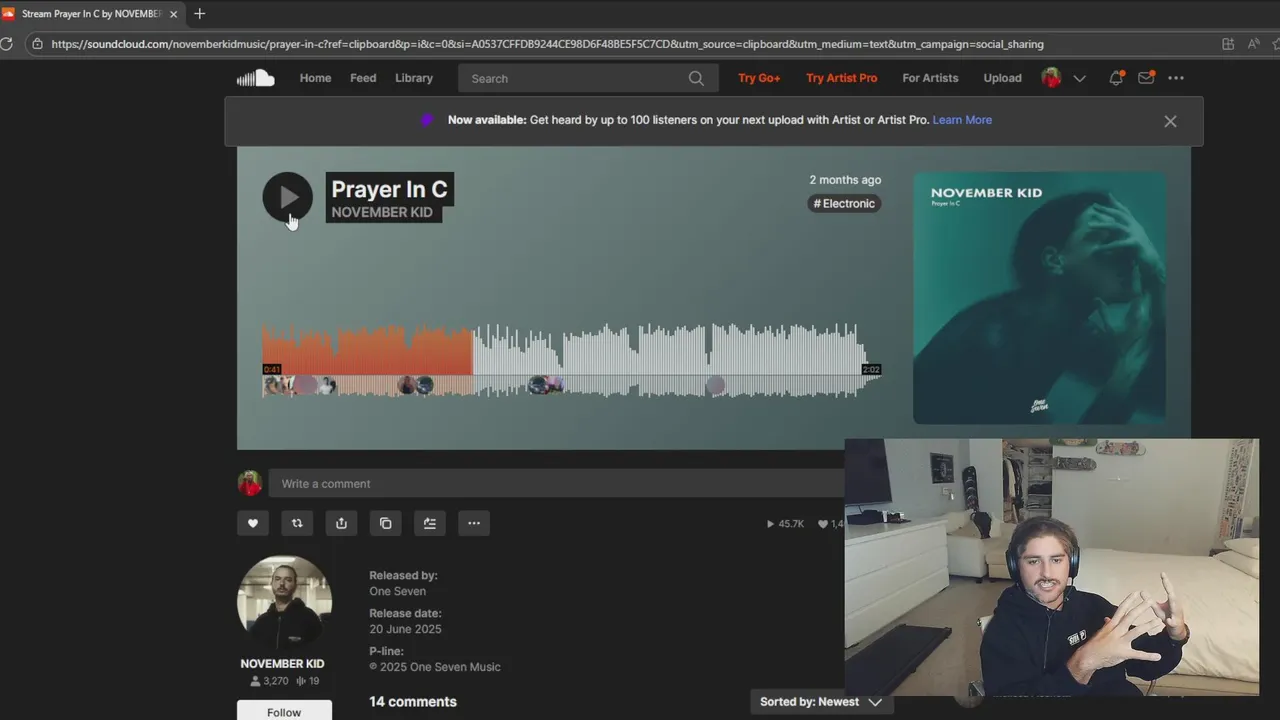This screenshot has height=720, width=1280.
Task: Open track more actions ellipsis button
Action: click(x=474, y=523)
